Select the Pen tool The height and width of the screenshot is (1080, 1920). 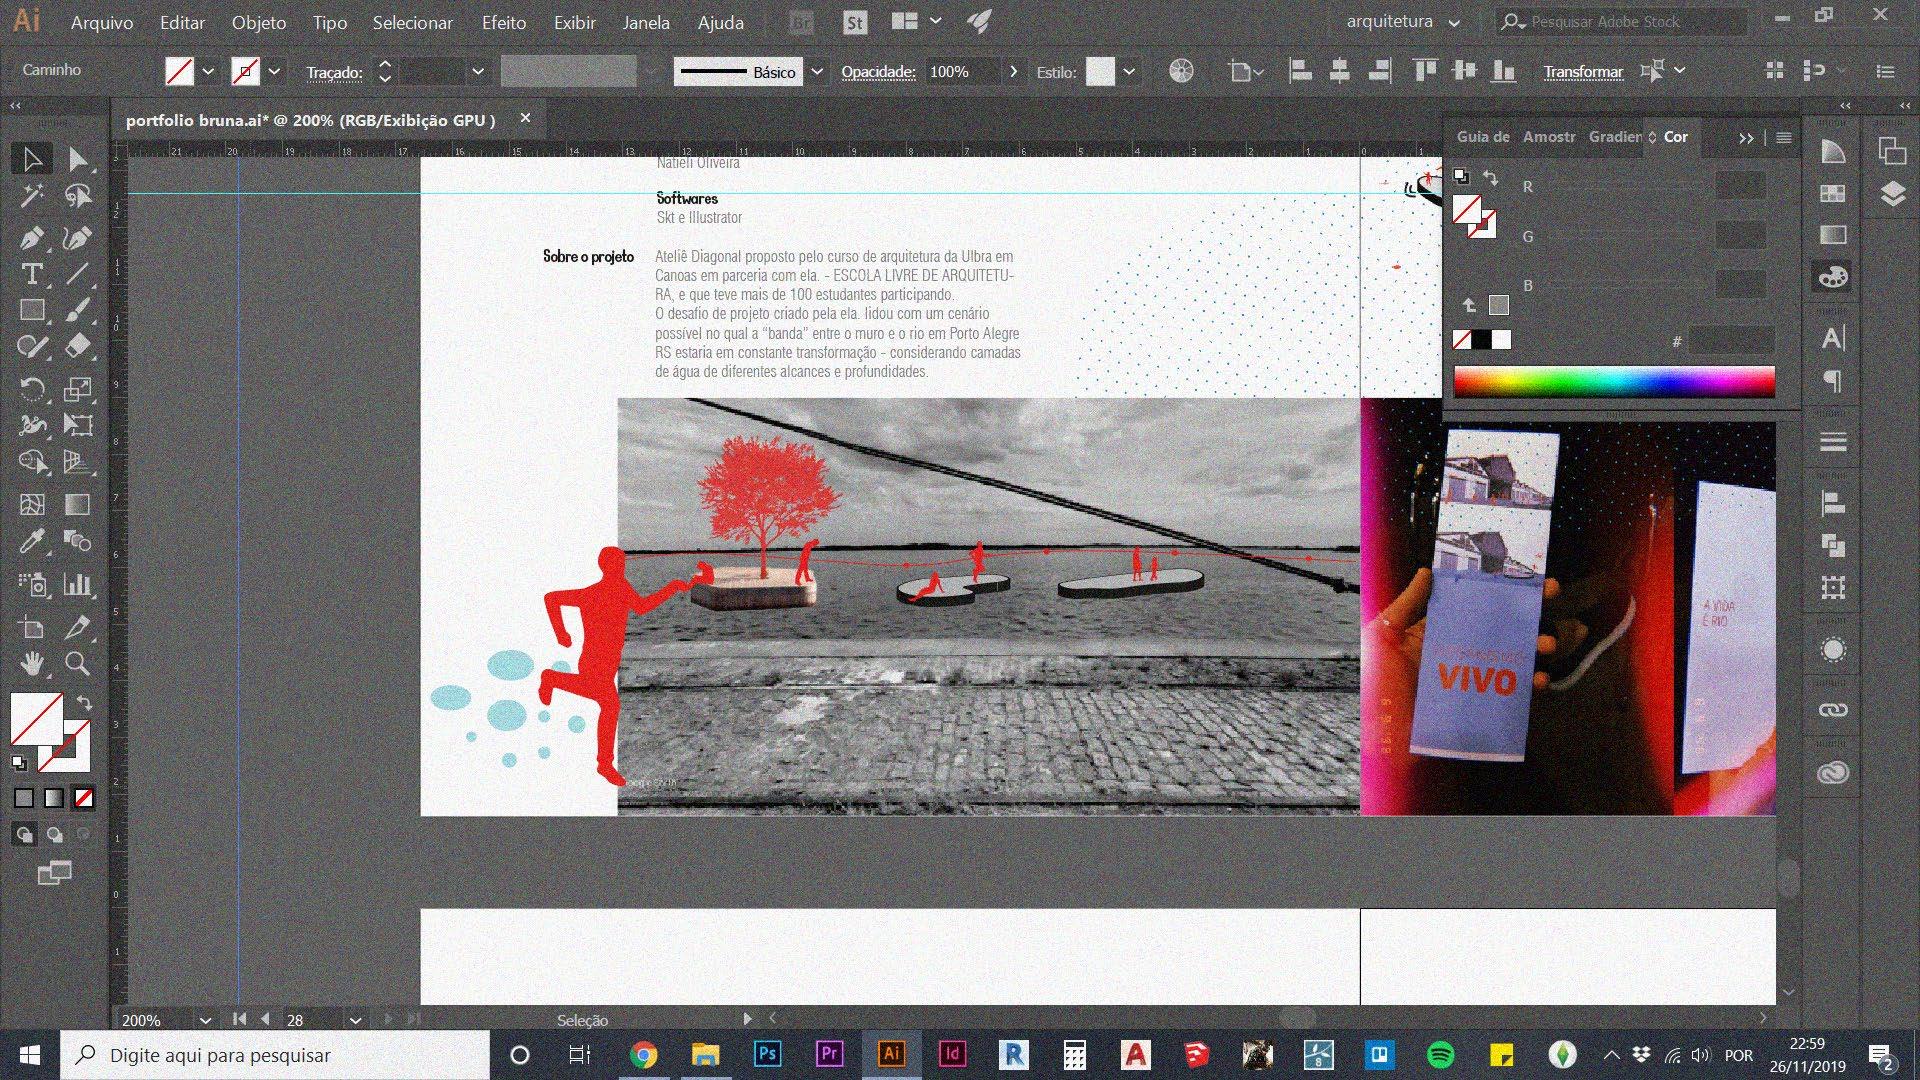(31, 238)
